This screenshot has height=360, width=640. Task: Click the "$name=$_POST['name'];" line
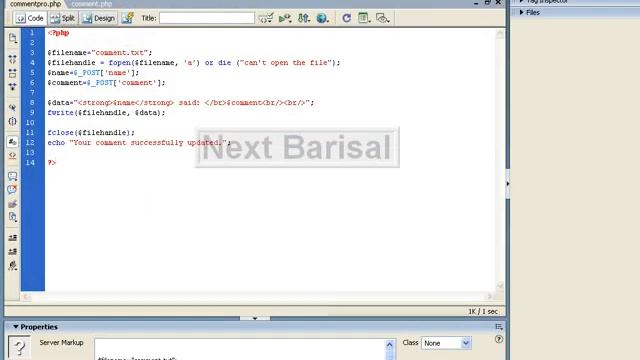pyautogui.click(x=93, y=73)
